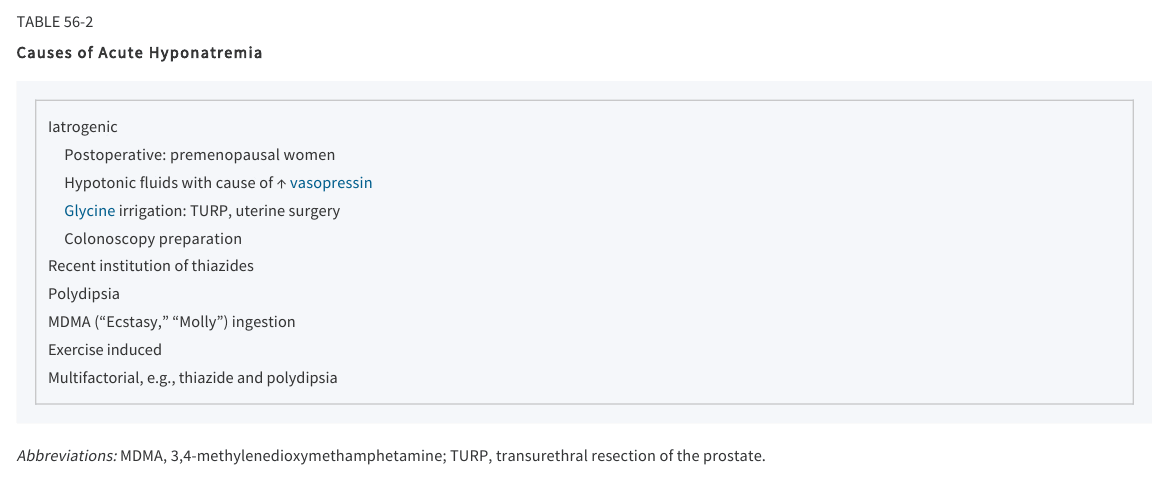1168x481 pixels.
Task: Click the word MDMA in the abbreviations footnote
Action: click(x=142, y=456)
